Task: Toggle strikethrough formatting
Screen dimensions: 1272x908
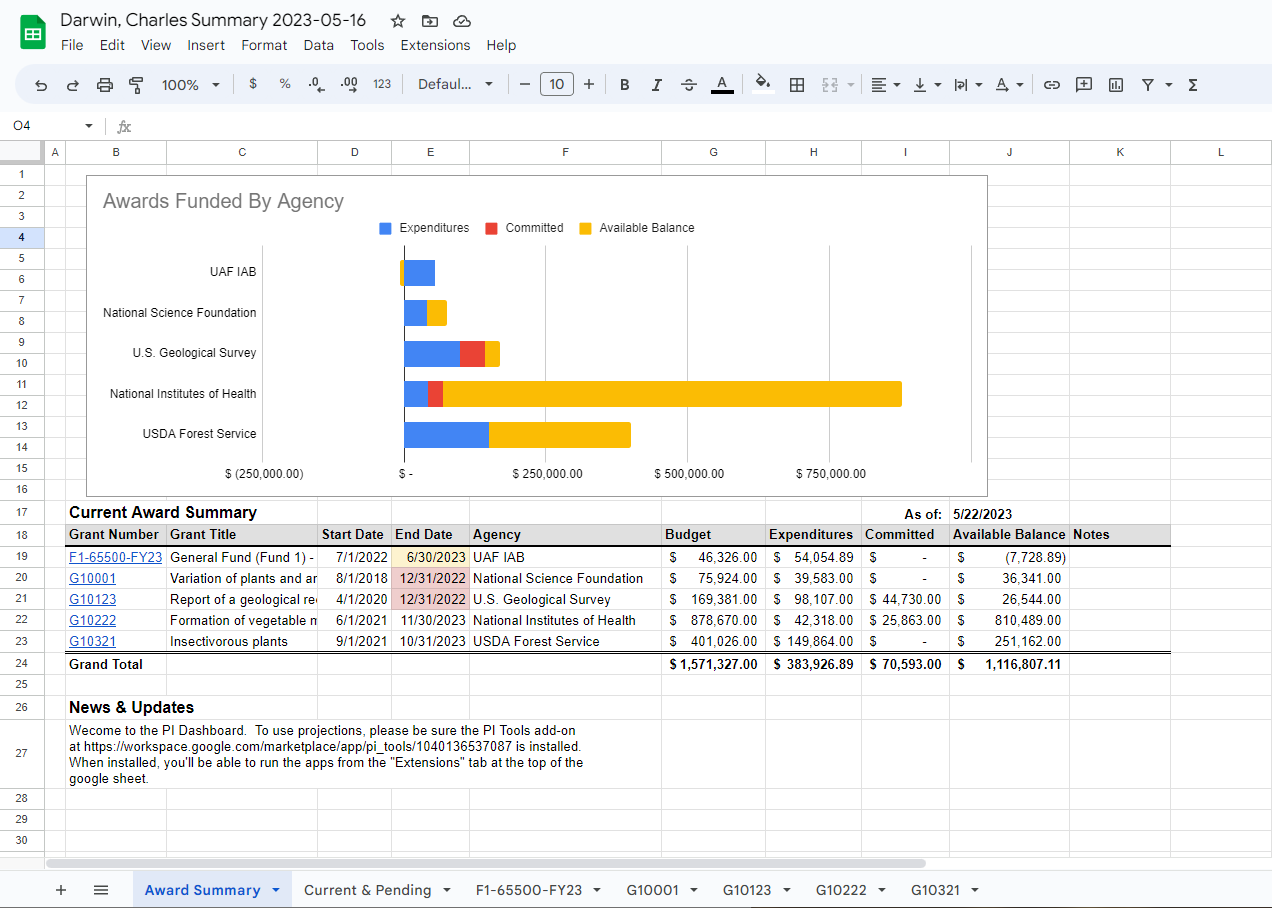Action: 688,85
